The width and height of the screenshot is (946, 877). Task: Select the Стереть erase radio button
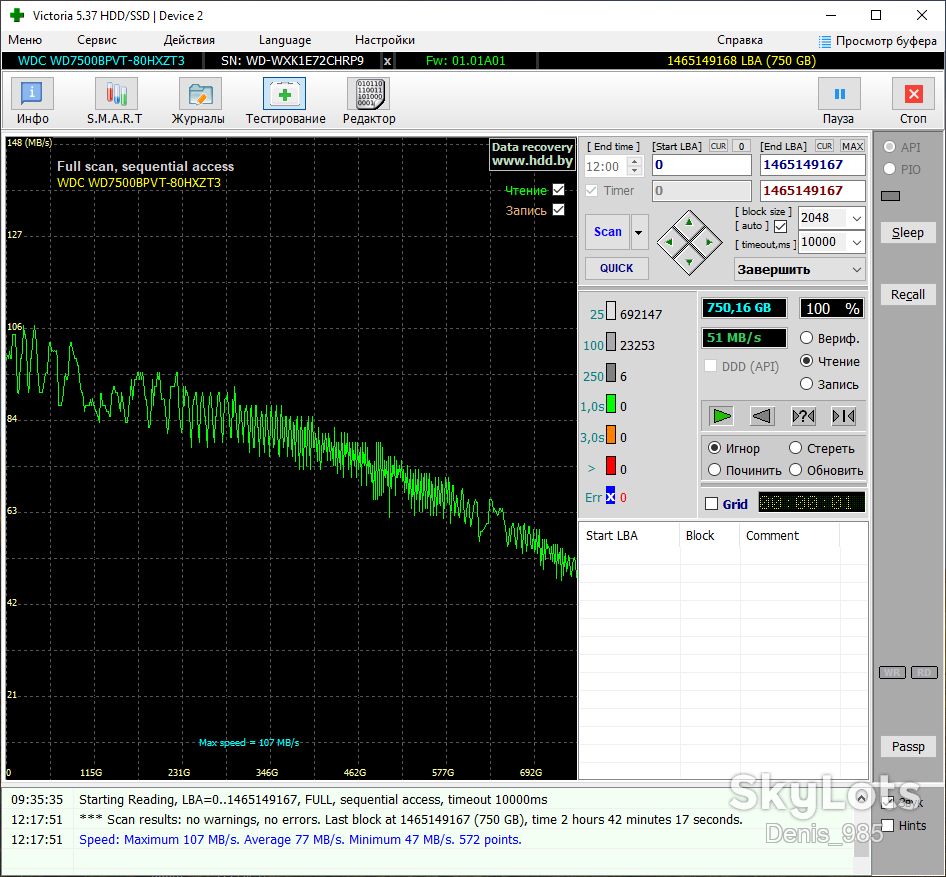click(x=796, y=448)
